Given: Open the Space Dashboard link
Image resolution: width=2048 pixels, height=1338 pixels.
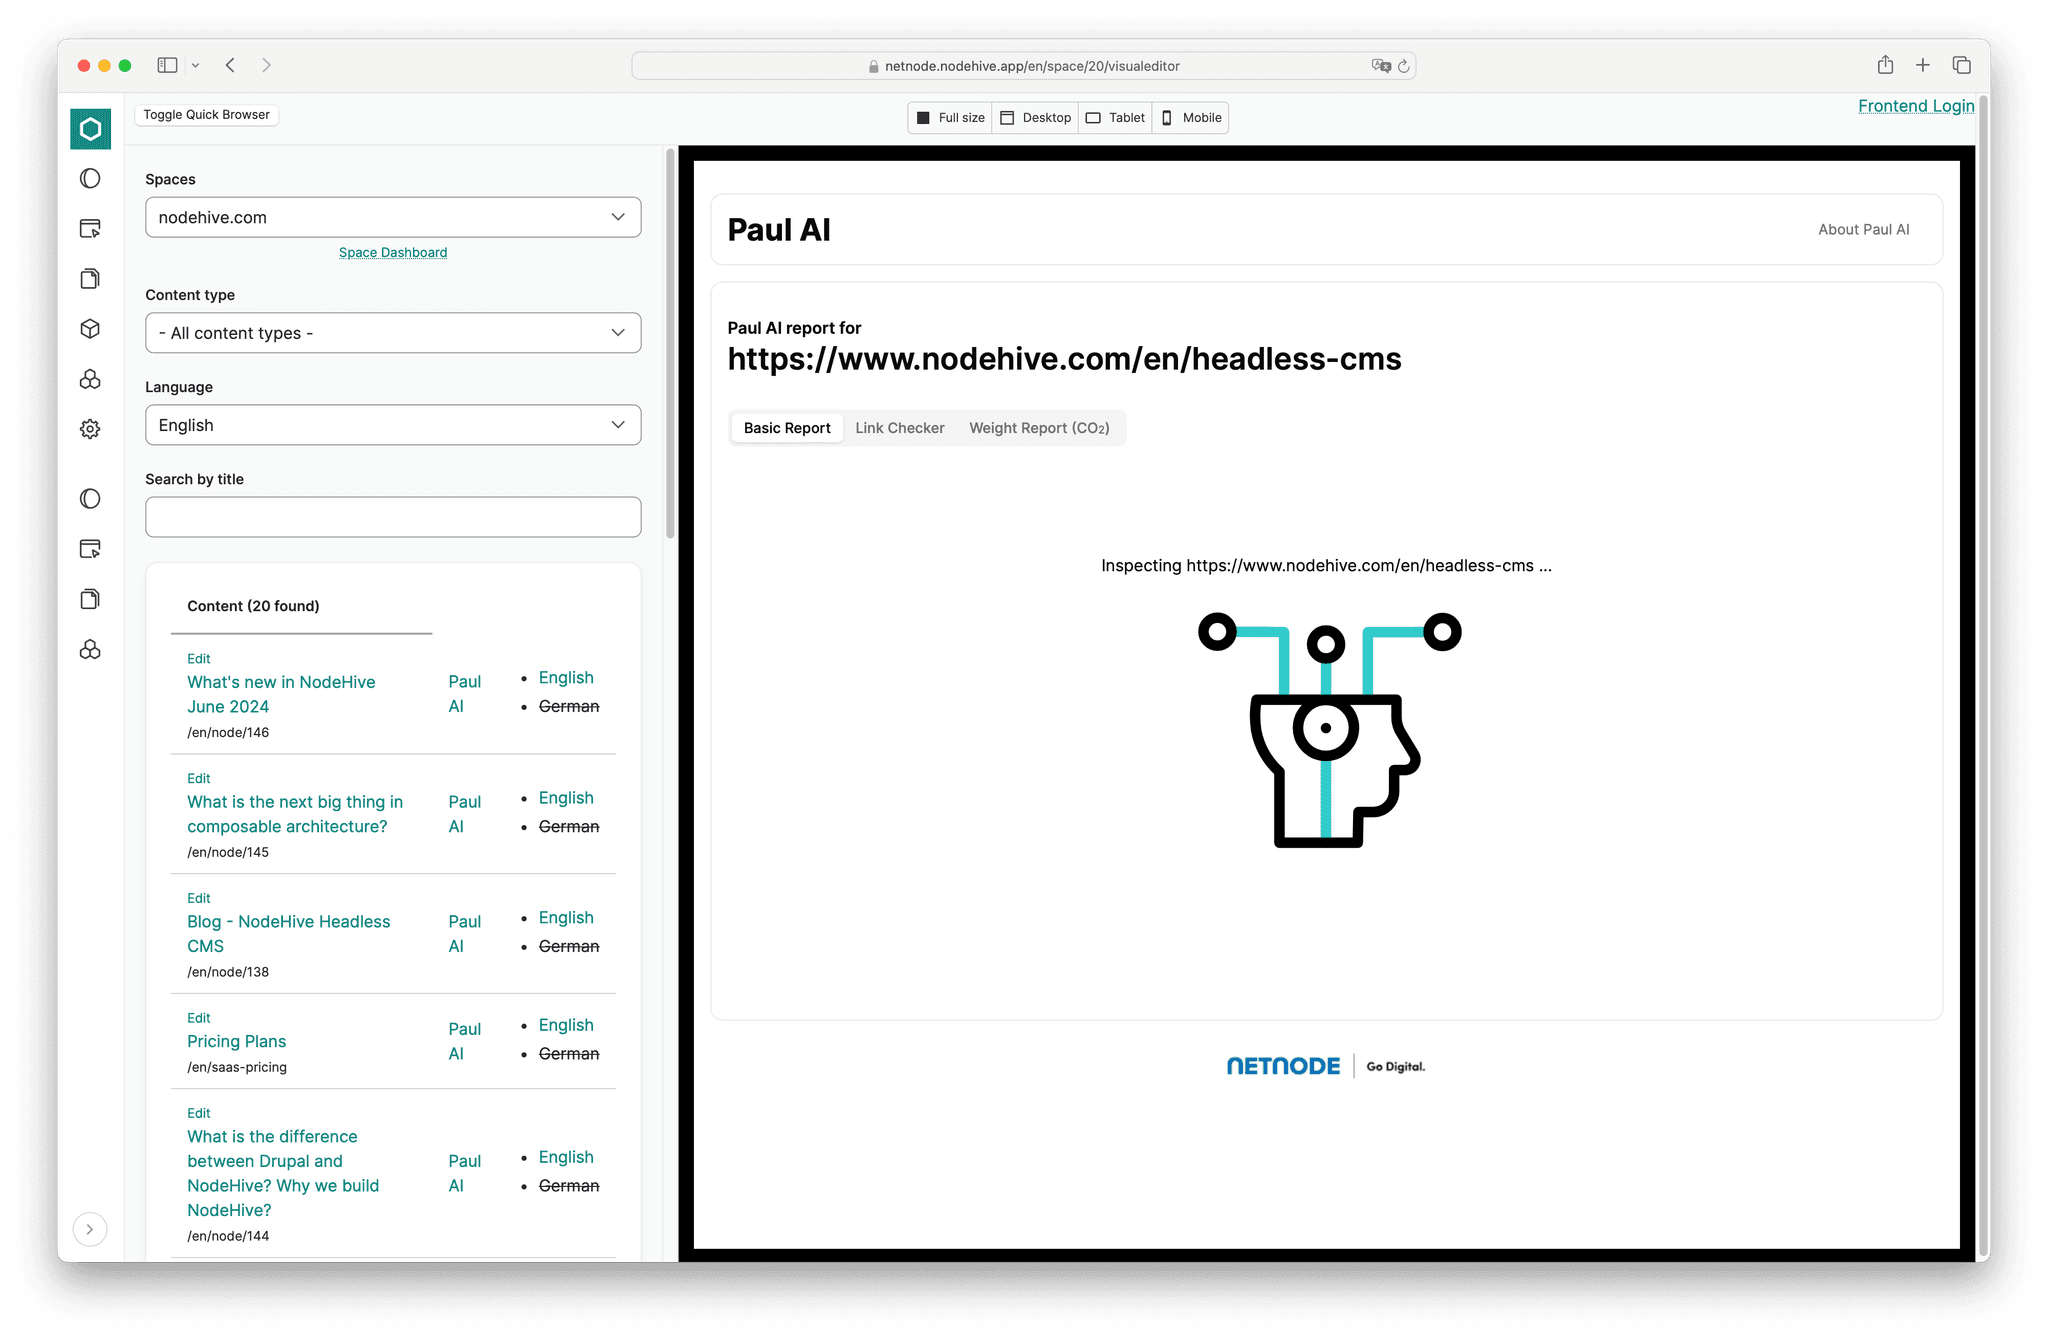Looking at the screenshot, I should (x=393, y=252).
